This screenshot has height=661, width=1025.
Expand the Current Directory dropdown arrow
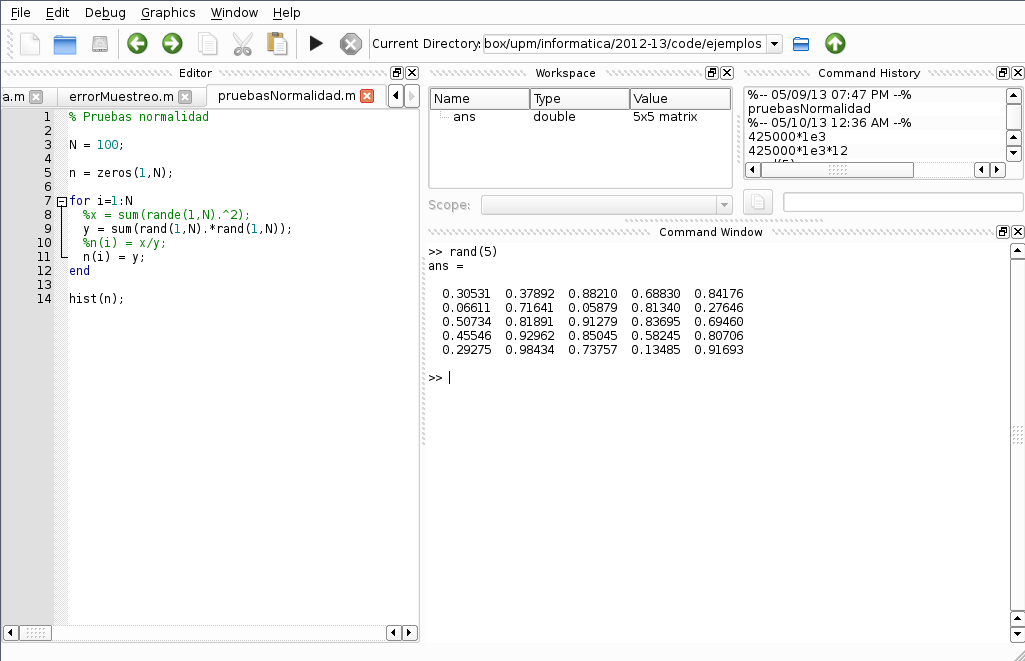[775, 44]
